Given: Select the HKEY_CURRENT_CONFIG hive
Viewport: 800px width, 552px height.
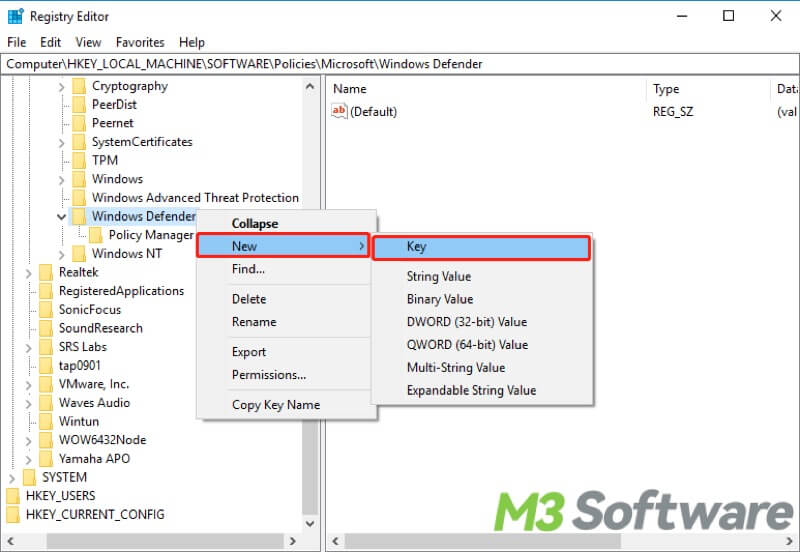Looking at the screenshot, I should point(95,514).
